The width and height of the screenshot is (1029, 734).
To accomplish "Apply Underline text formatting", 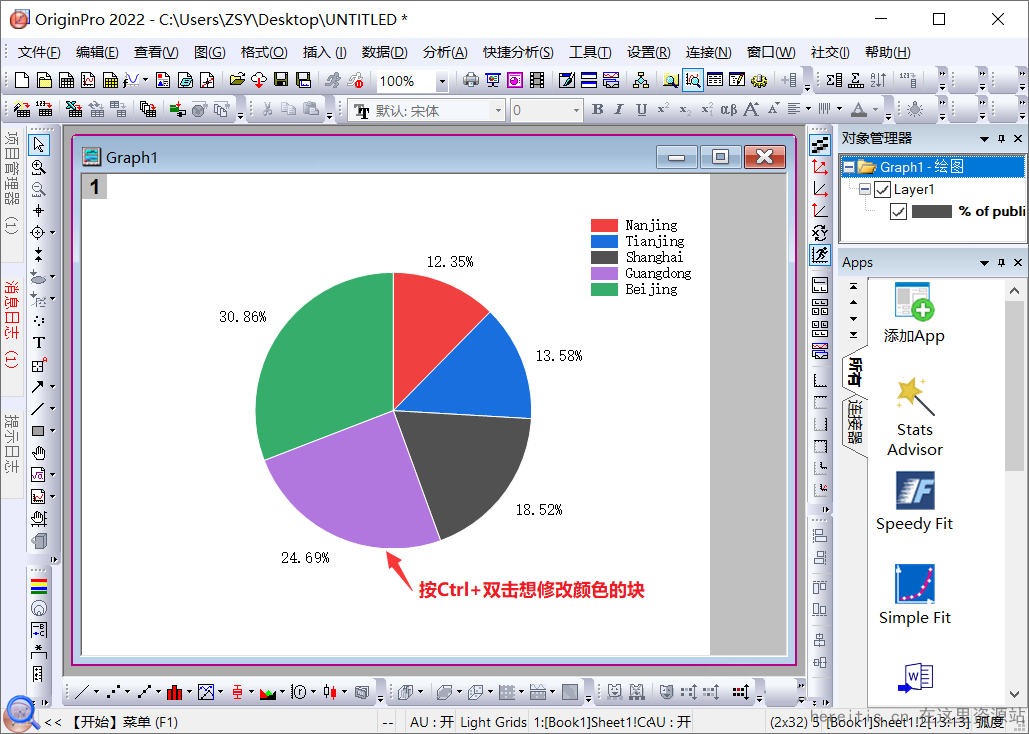I will 641,110.
